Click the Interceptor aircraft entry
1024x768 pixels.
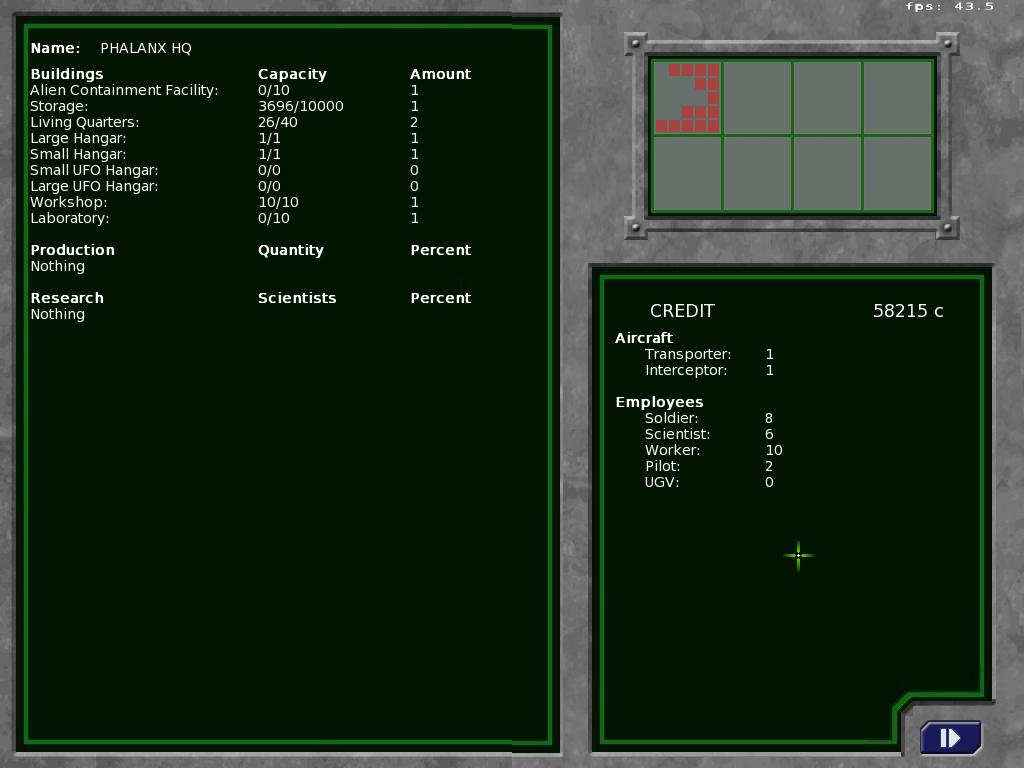[x=686, y=370]
